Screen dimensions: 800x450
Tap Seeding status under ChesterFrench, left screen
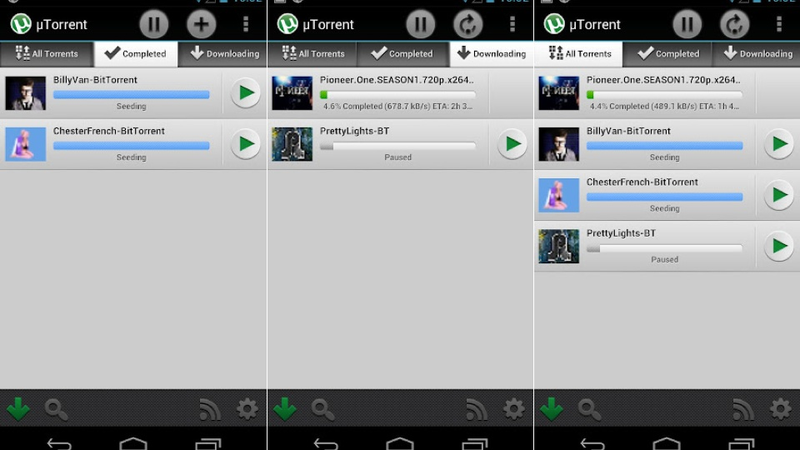click(131, 157)
